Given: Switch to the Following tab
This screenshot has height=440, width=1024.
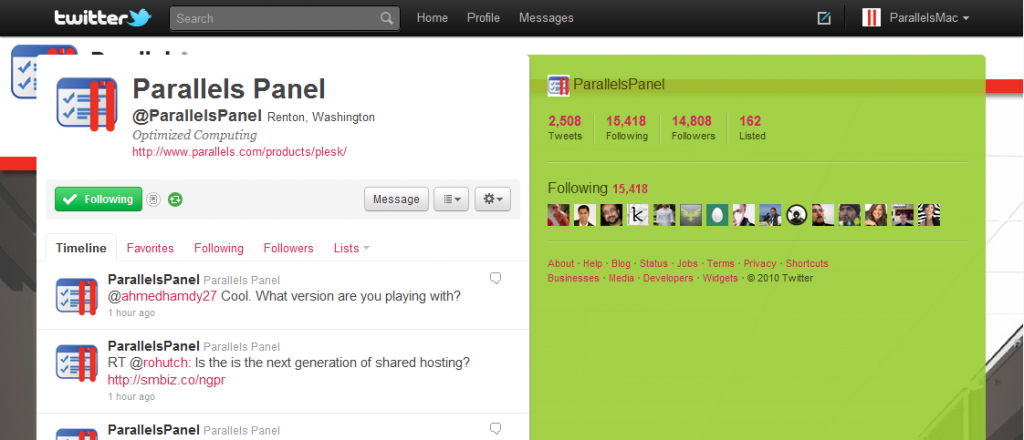Looking at the screenshot, I should point(219,248).
